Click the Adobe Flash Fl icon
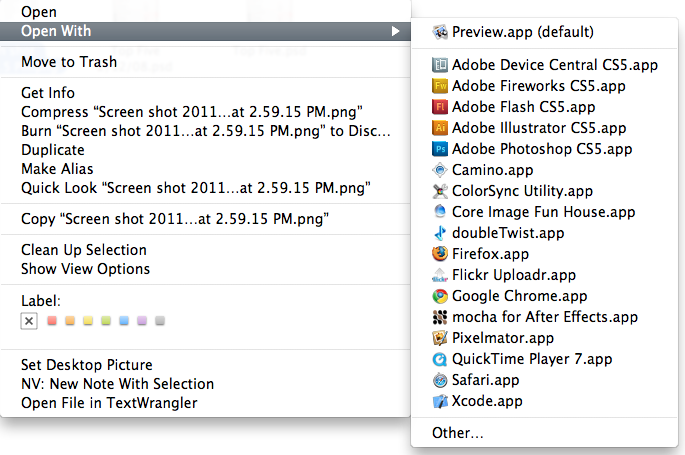Image resolution: width=685 pixels, height=455 pixels. 440,107
